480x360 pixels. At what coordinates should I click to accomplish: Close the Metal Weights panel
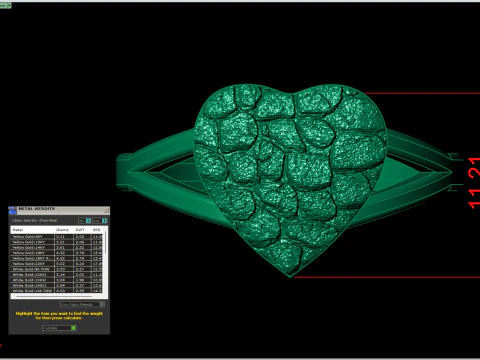click(106, 210)
